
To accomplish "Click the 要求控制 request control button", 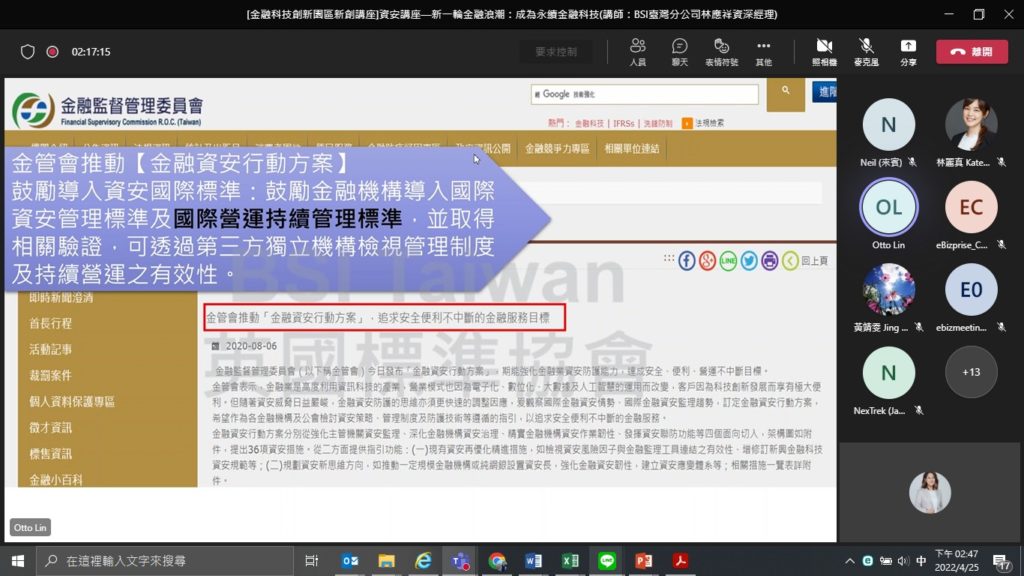I will (556, 52).
